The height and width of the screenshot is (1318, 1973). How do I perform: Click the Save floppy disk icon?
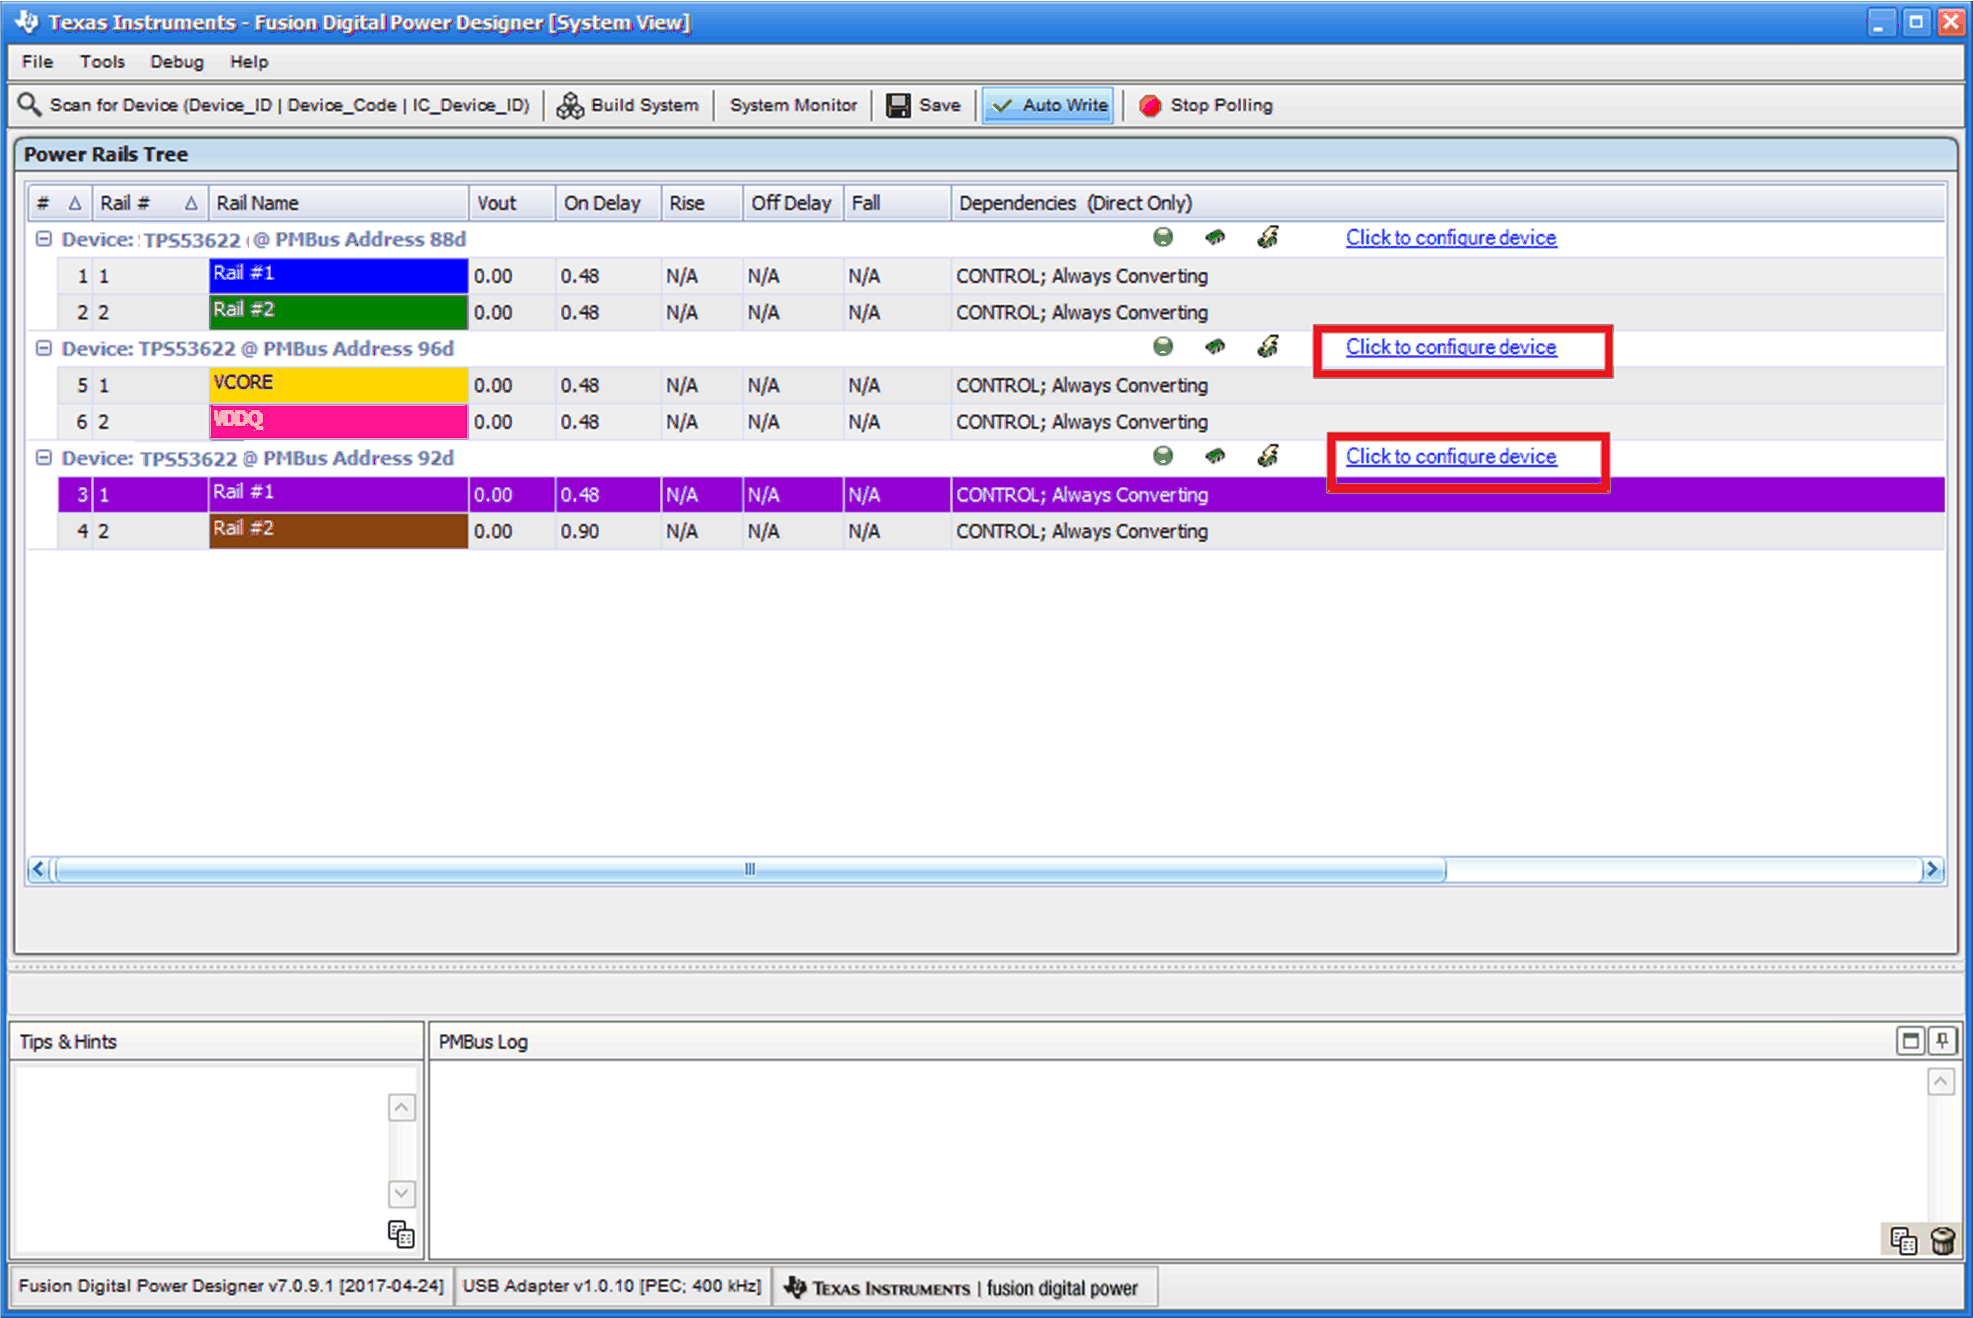pyautogui.click(x=898, y=105)
